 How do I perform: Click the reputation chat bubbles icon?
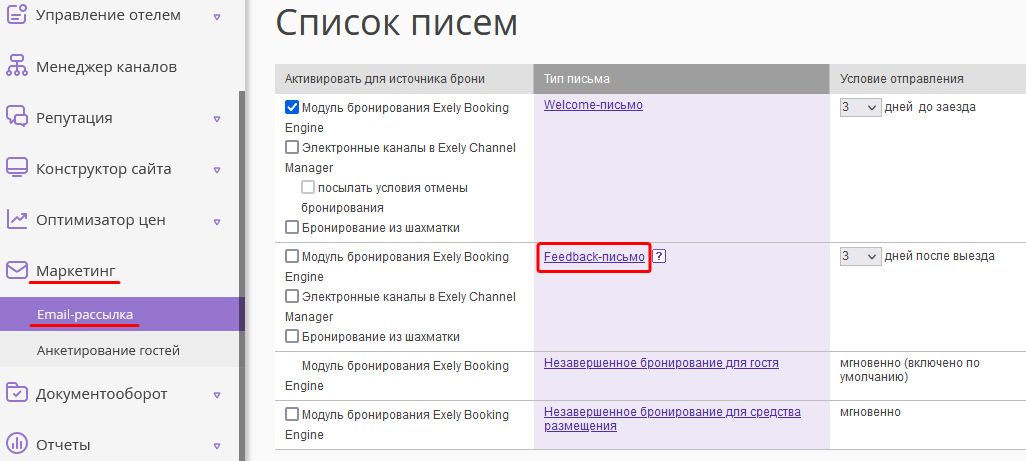pyautogui.click(x=17, y=118)
